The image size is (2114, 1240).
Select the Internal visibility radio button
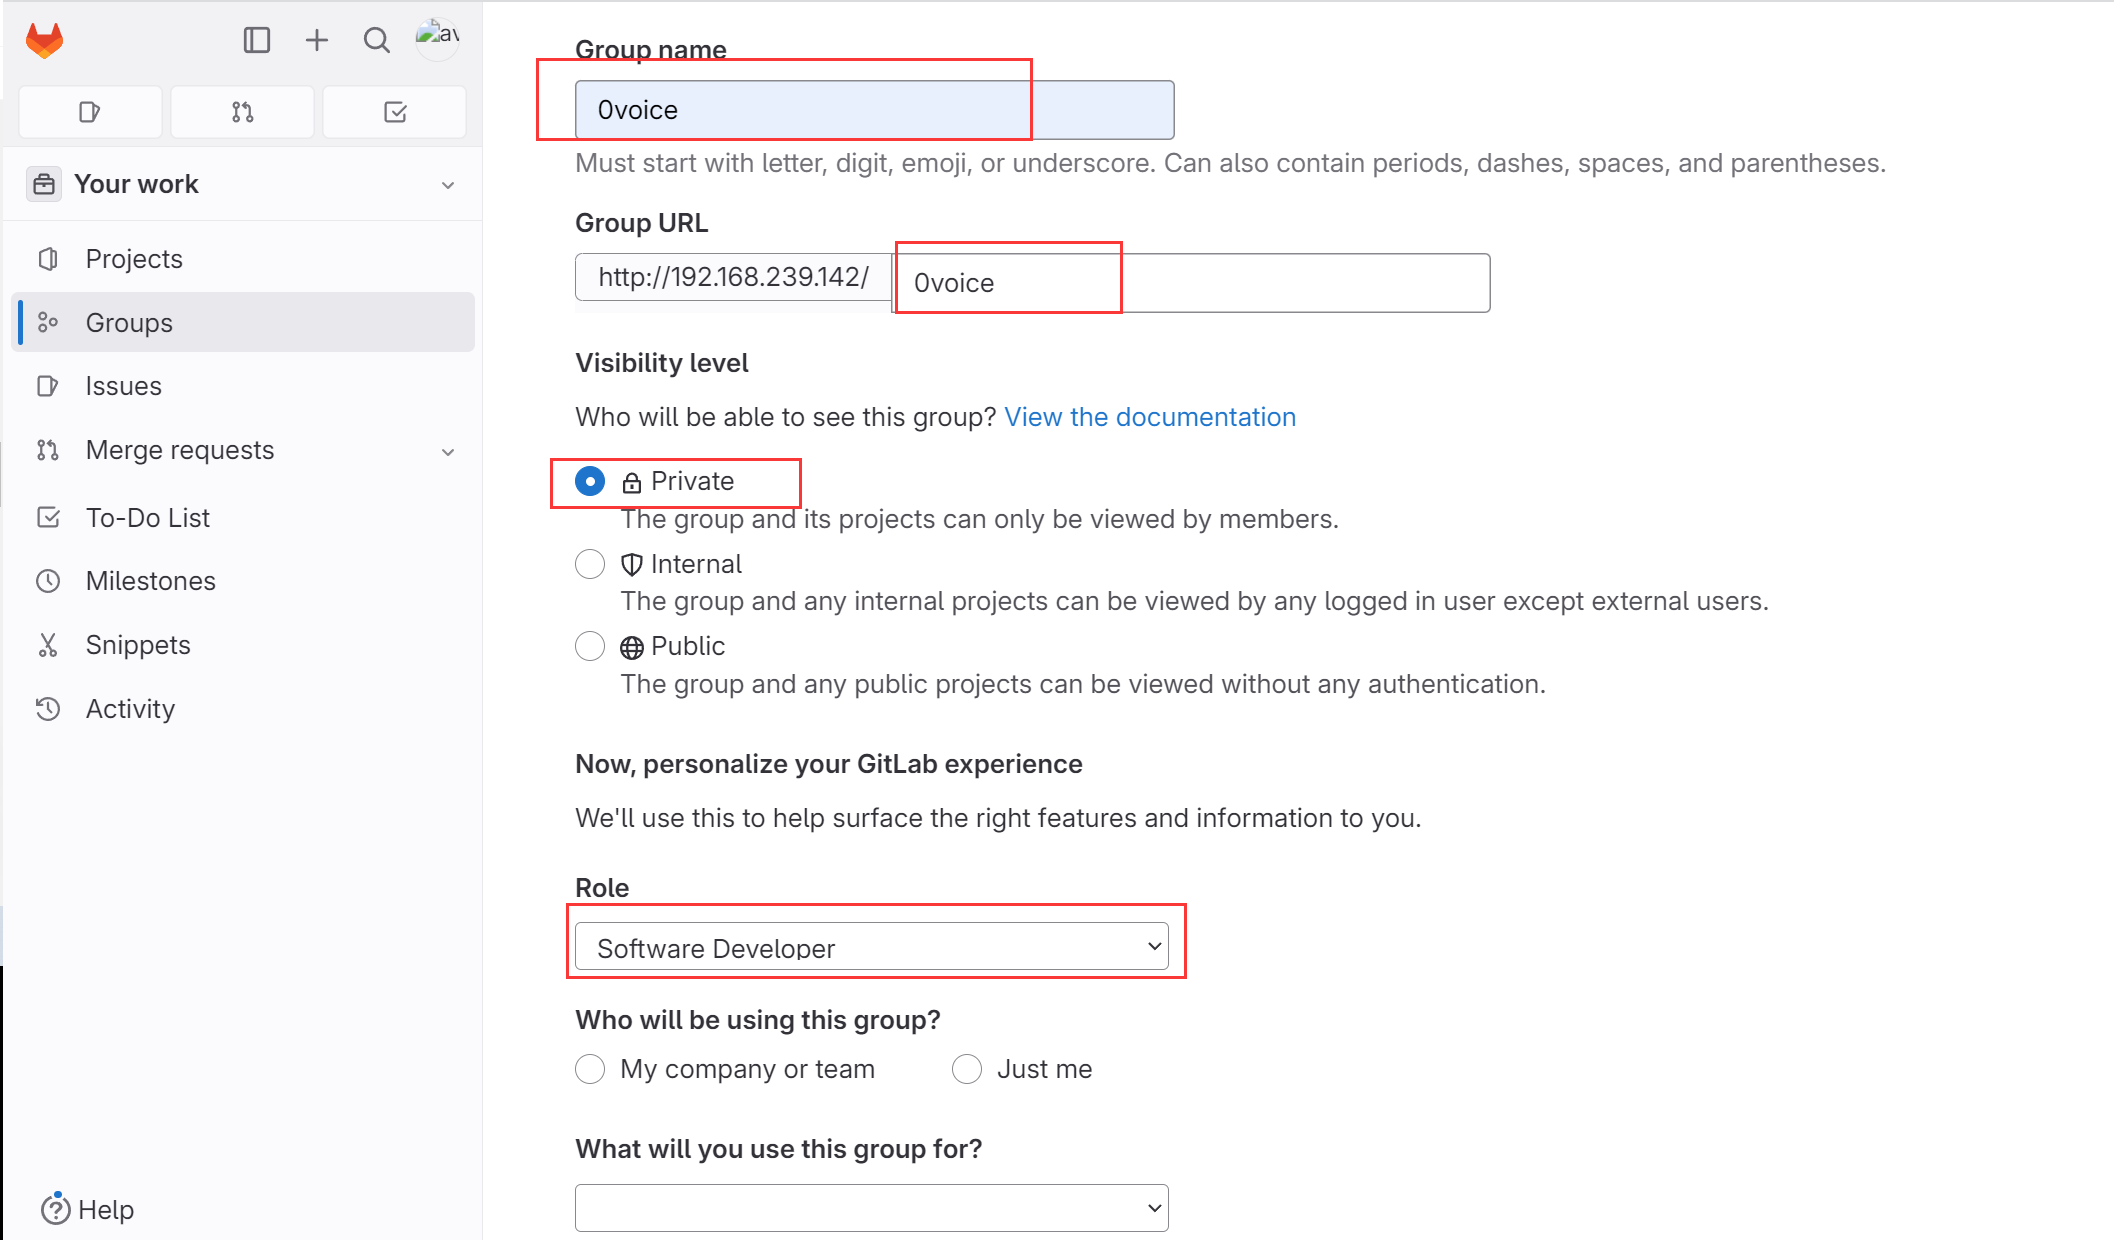pyautogui.click(x=590, y=564)
